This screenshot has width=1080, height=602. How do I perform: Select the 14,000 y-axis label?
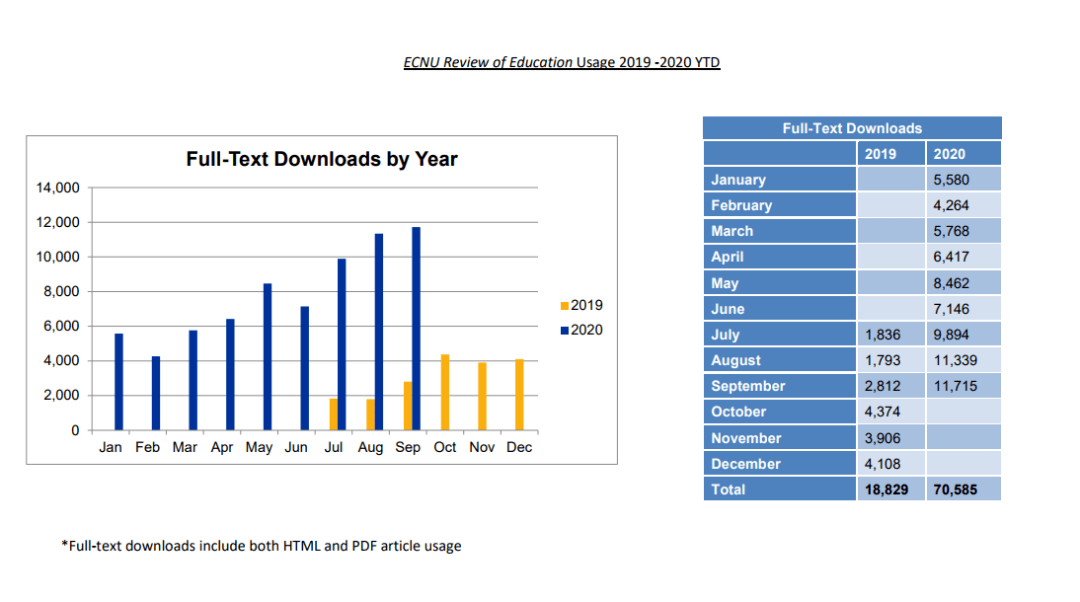coord(58,187)
